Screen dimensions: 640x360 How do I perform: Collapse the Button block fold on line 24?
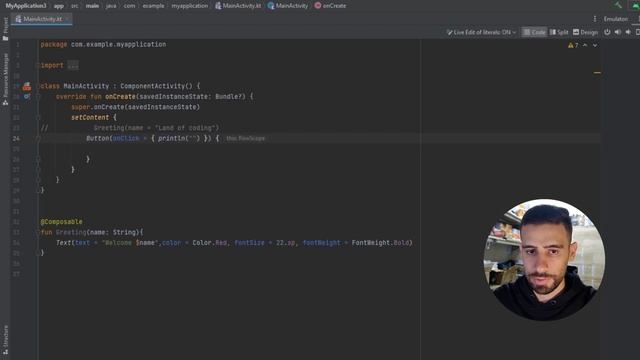[x=38, y=138]
